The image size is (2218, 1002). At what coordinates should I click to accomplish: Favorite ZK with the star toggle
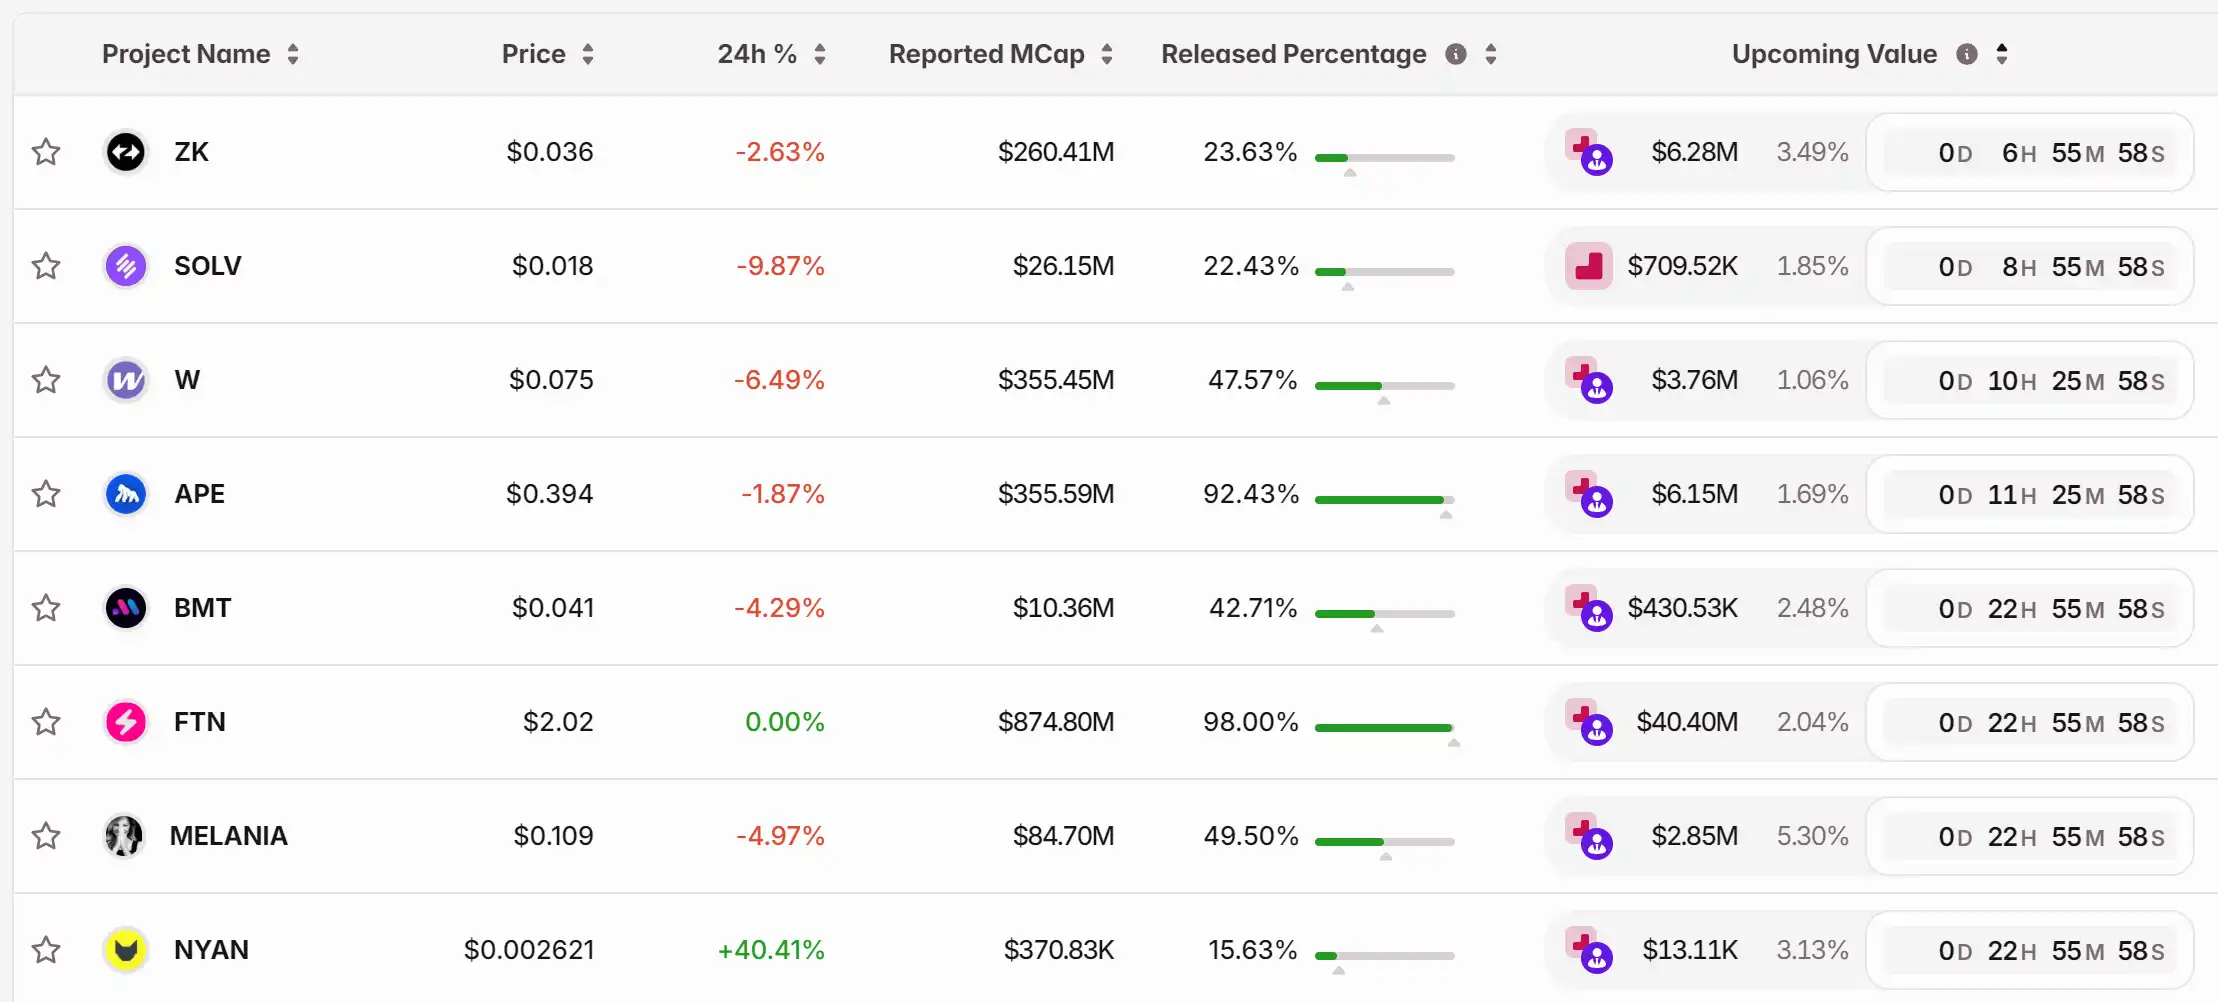coord(46,152)
